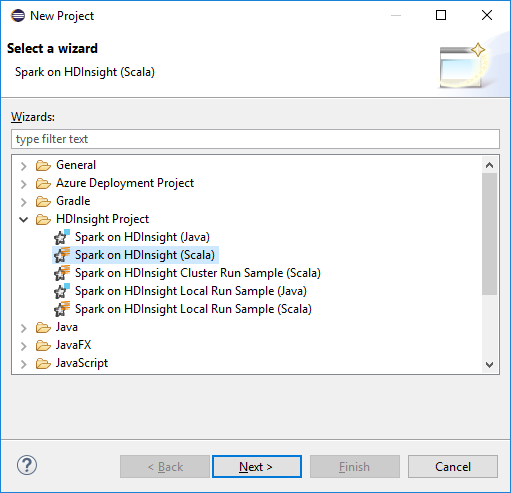Click the General folder icon
Image resolution: width=511 pixels, height=493 pixels.
43,165
